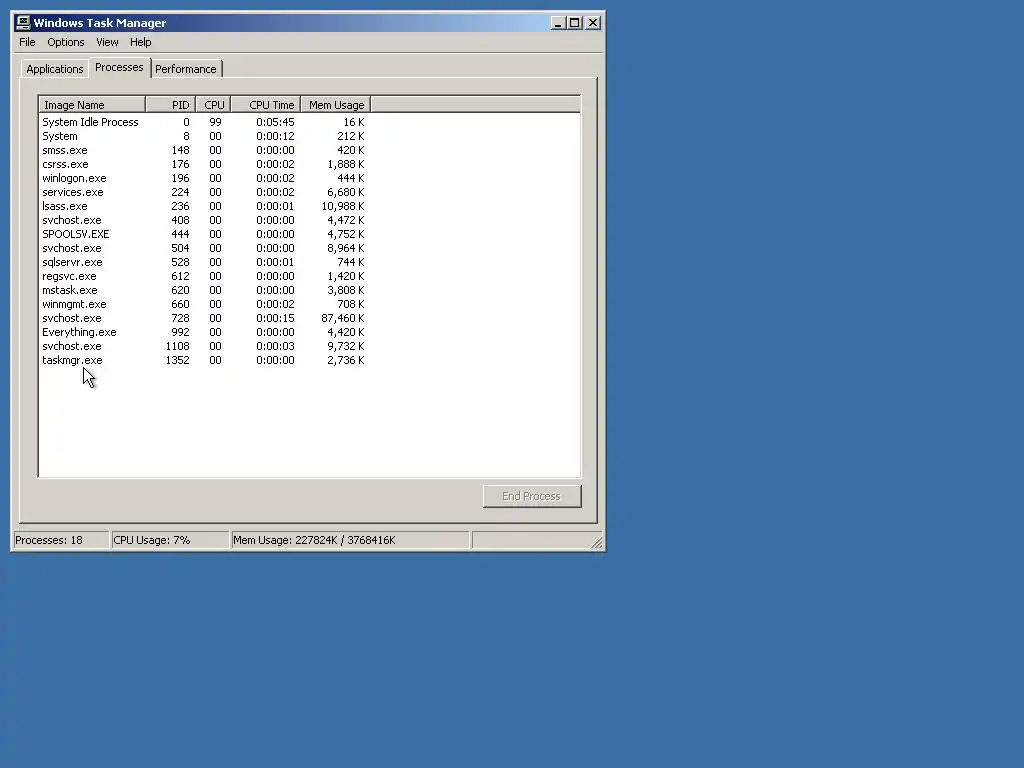The height and width of the screenshot is (768, 1024).
Task: Select lsass.exe process
Action: (x=203, y=206)
